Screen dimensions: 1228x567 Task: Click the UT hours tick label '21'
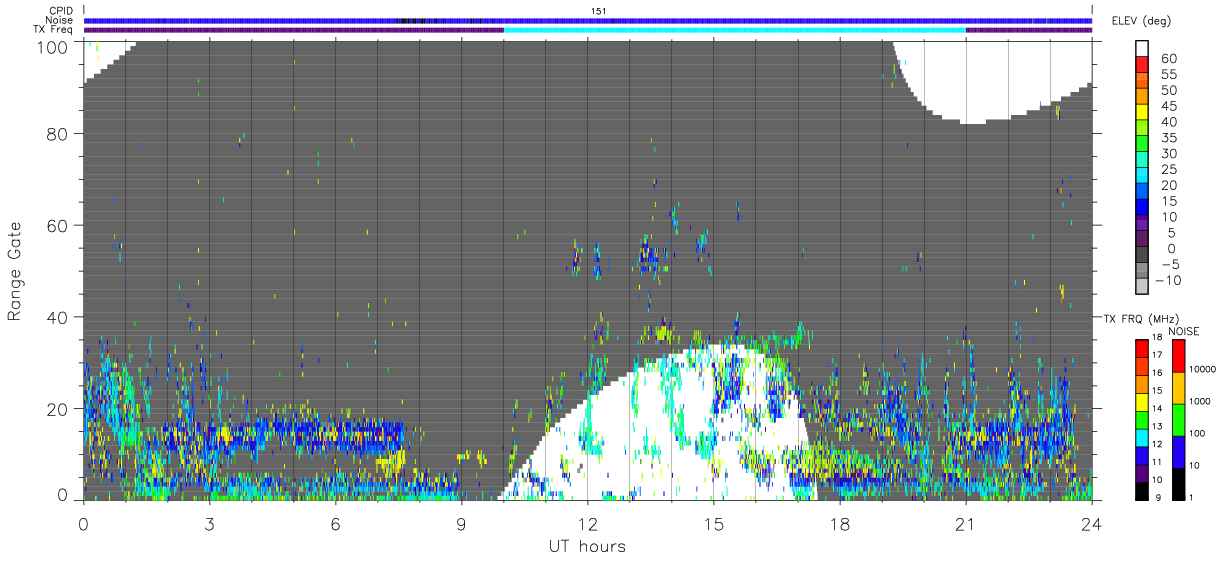click(x=965, y=523)
